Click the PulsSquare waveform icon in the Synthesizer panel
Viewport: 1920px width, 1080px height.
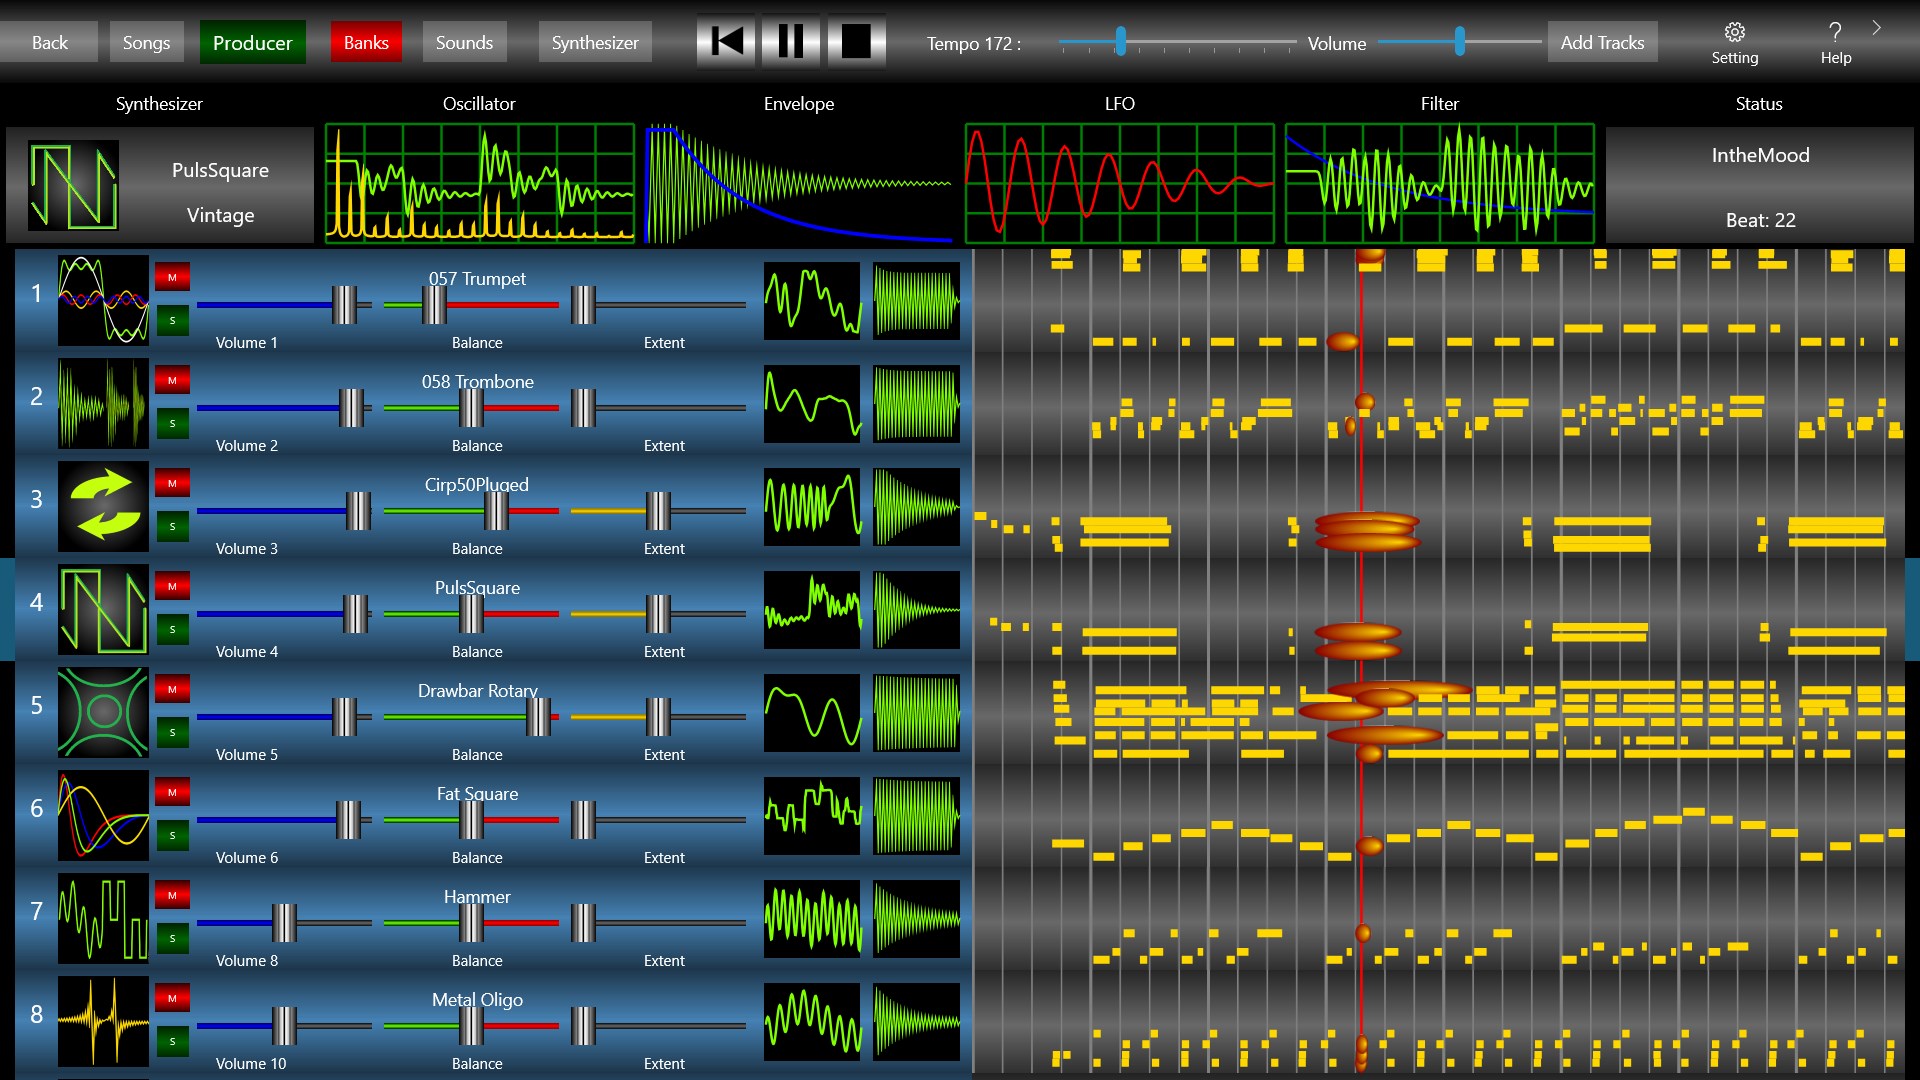coord(74,186)
